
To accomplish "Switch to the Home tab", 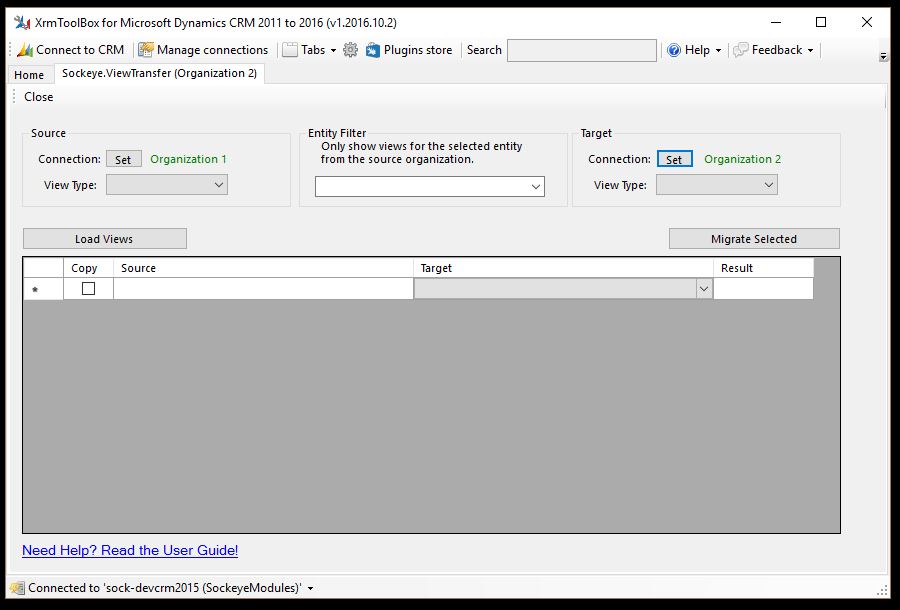I will pyautogui.click(x=29, y=75).
